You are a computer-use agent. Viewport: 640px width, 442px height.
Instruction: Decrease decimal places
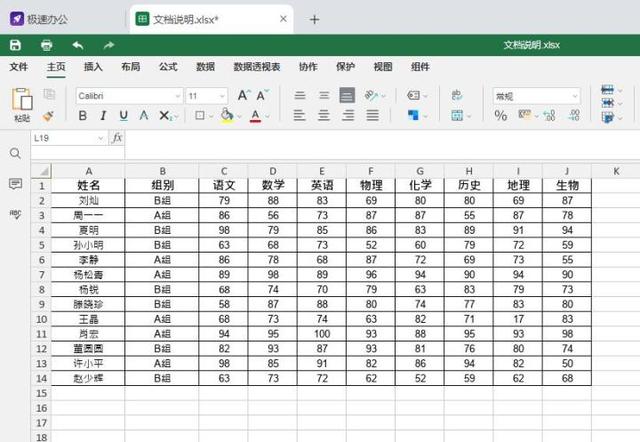pyautogui.click(x=574, y=115)
